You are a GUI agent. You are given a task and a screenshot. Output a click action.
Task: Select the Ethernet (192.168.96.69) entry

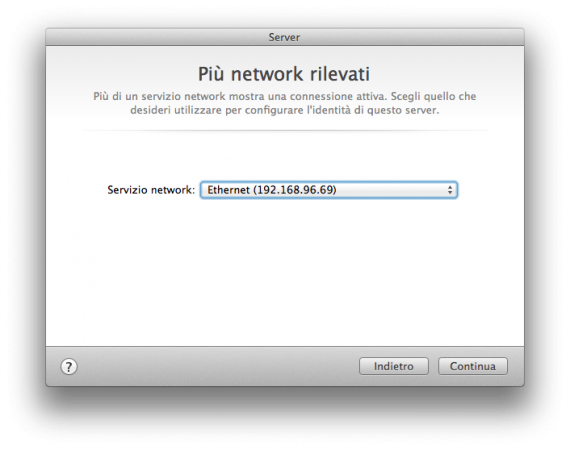[272, 190]
